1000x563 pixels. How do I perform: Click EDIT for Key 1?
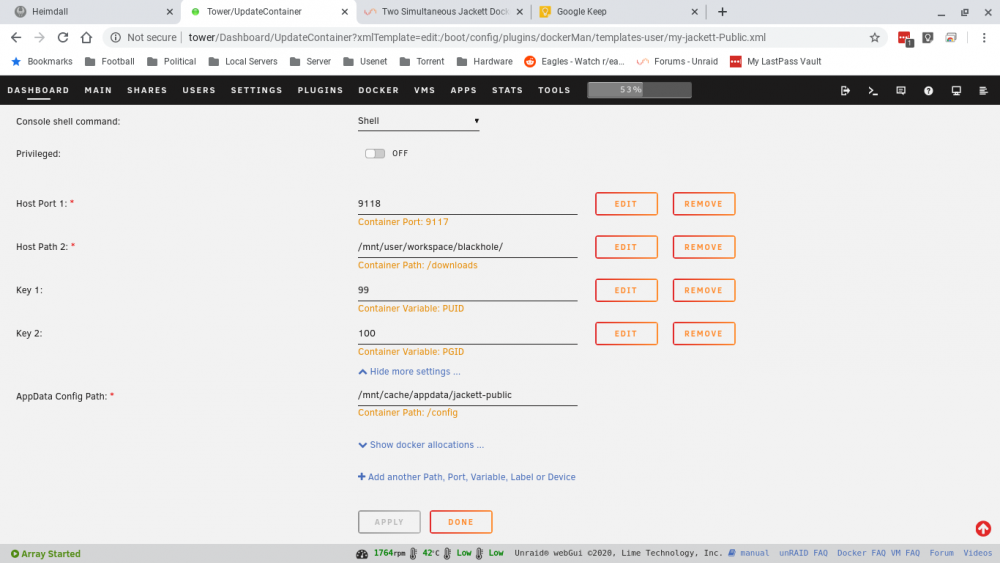click(626, 290)
